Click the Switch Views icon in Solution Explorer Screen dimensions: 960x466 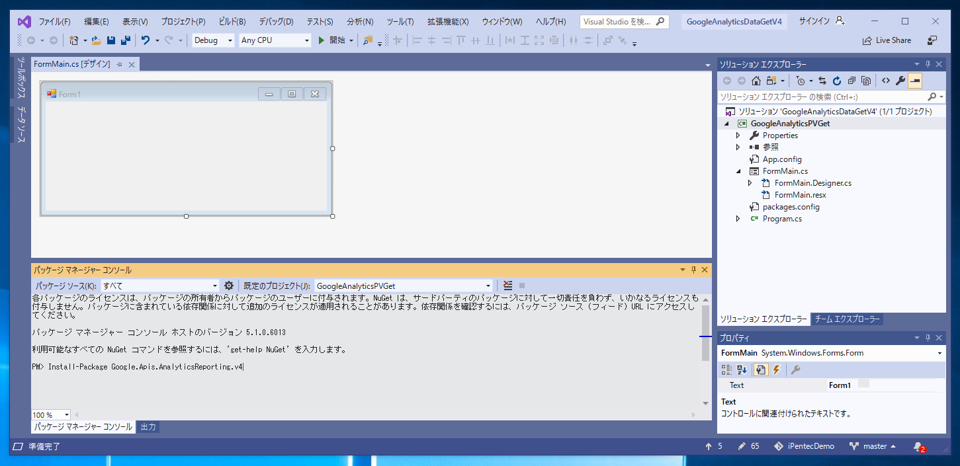point(771,81)
